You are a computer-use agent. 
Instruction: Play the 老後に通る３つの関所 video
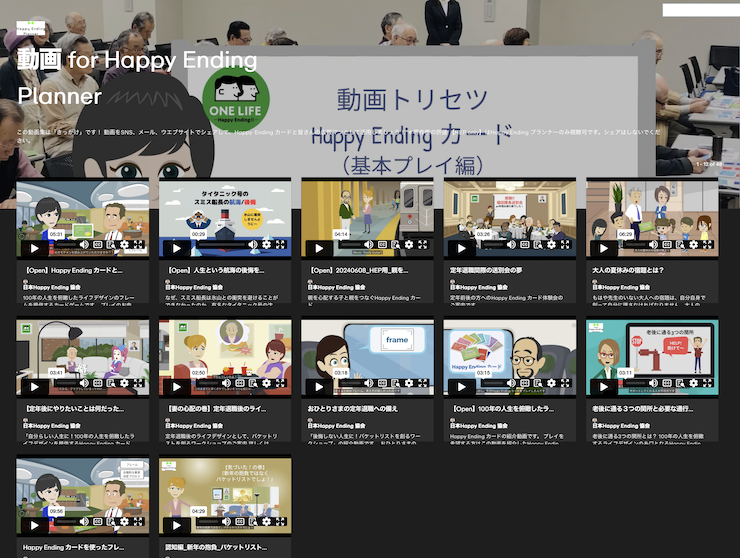(604, 387)
